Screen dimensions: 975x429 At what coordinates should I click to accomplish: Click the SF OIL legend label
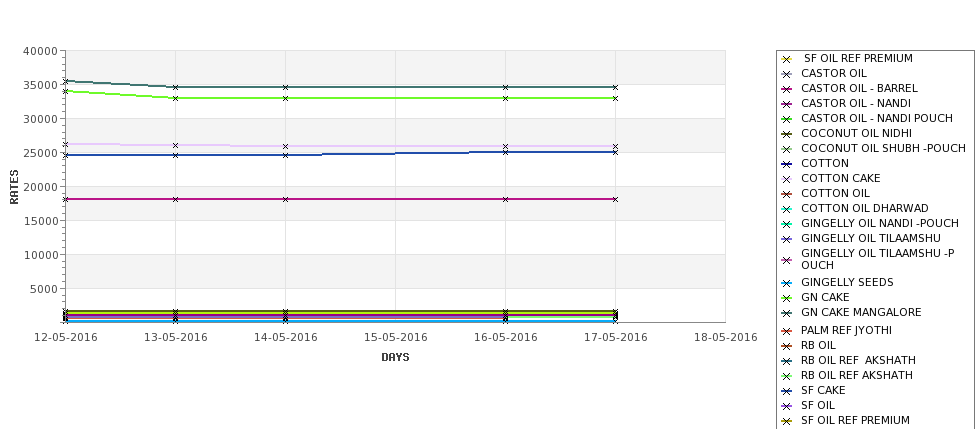coord(818,405)
